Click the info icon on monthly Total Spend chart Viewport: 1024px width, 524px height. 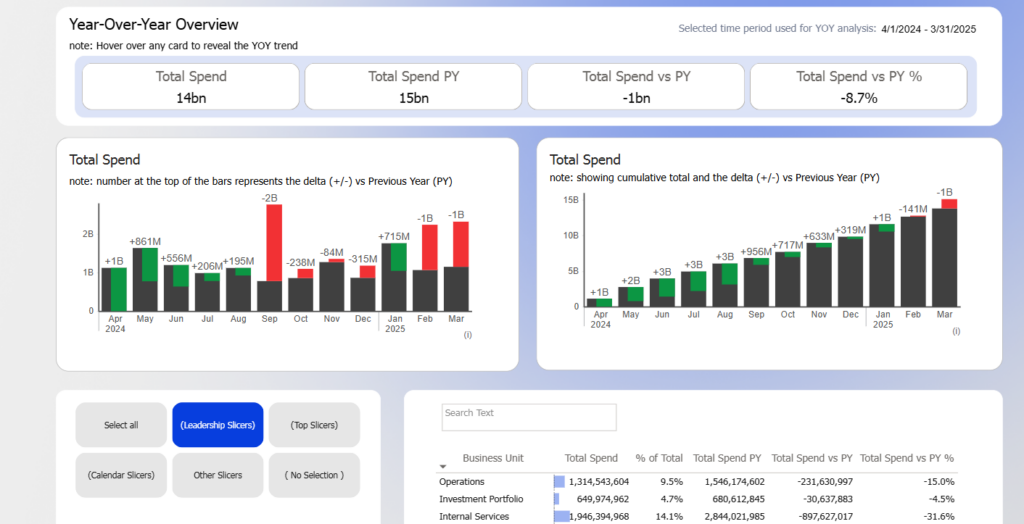pyautogui.click(x=468, y=335)
